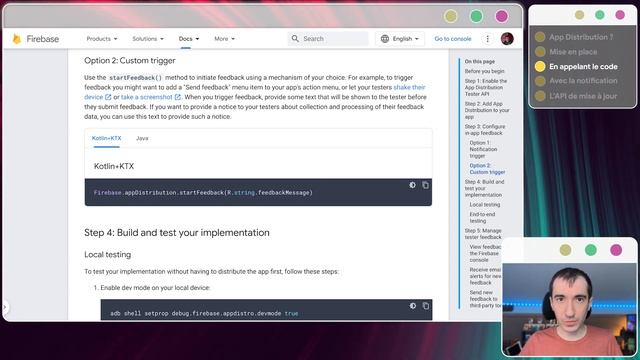This screenshot has width=640, height=360.
Task: Open the Products dropdown menu
Action: click(102, 39)
